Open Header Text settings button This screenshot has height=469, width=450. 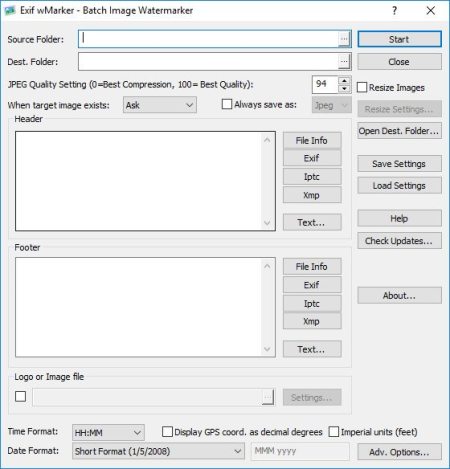tap(312, 222)
